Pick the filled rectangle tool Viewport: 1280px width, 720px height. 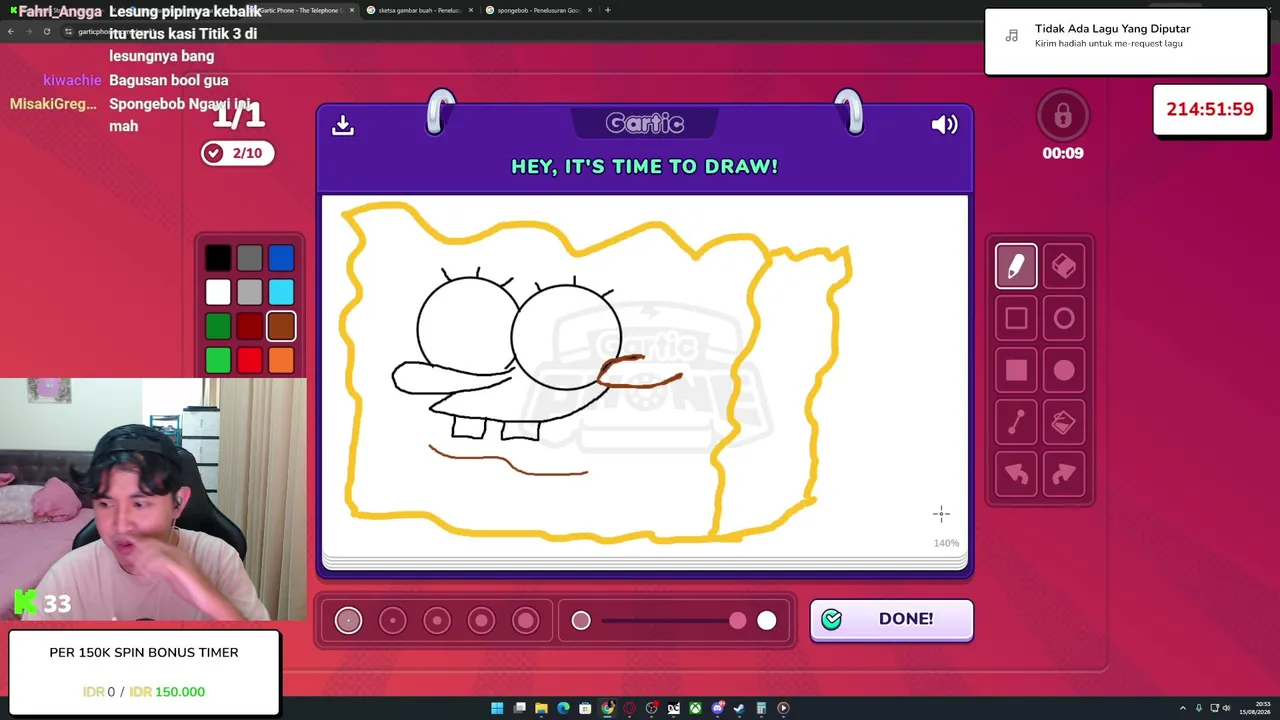click(x=1016, y=371)
